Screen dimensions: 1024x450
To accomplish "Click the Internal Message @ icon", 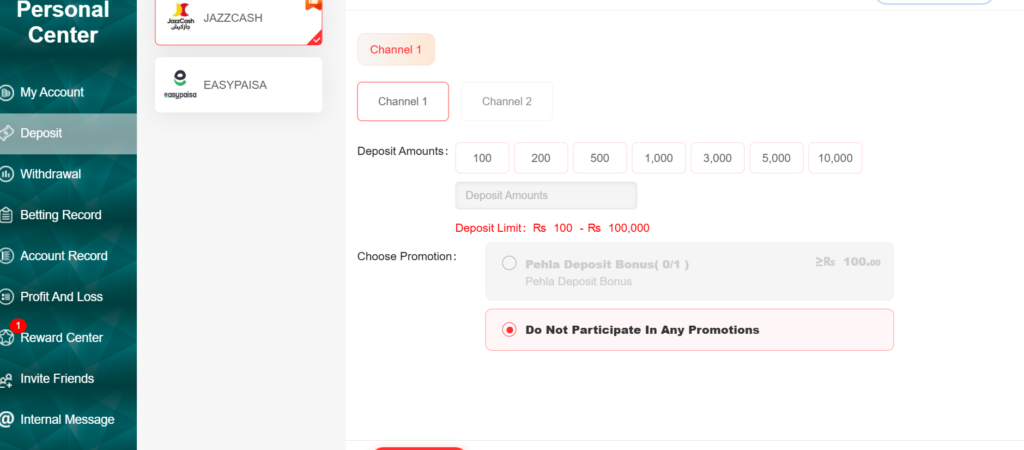I will [7, 420].
